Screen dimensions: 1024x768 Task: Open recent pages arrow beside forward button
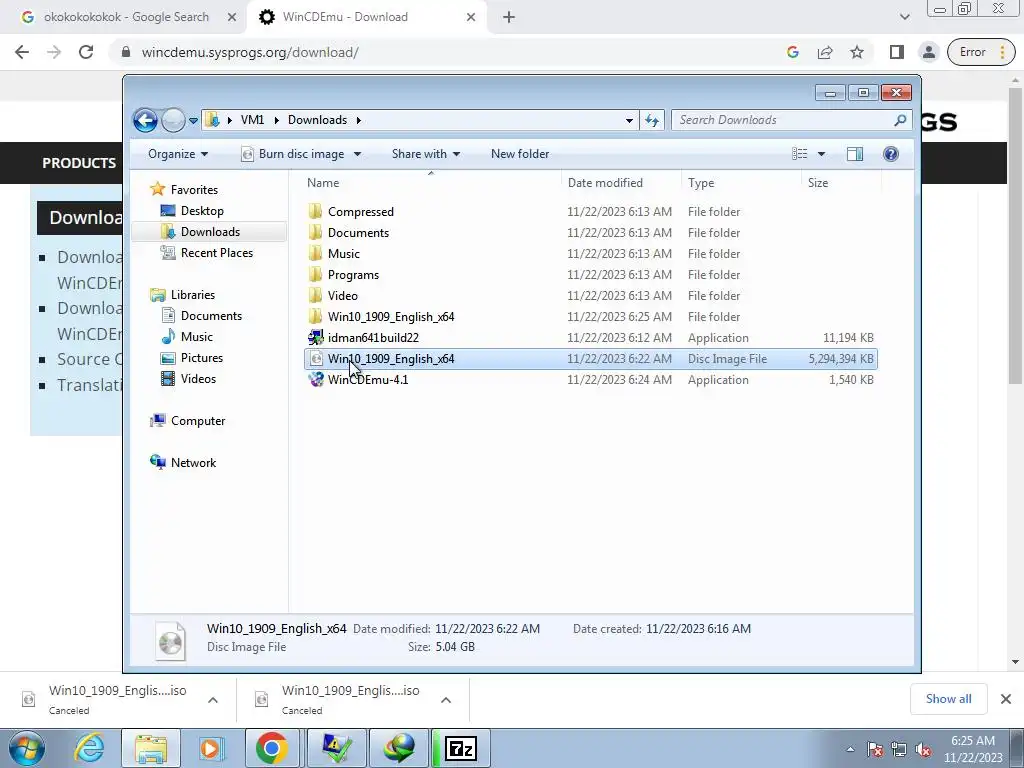tap(193, 121)
